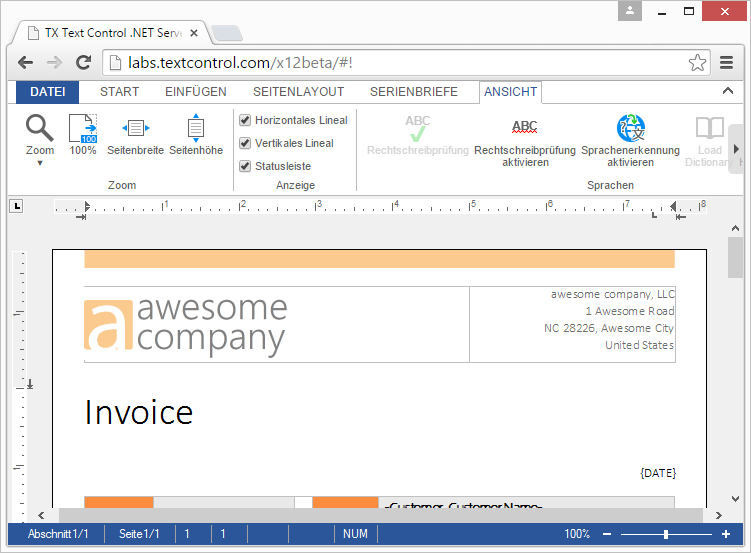Click the URL address bar
This screenshot has height=553, width=751.
click(x=400, y=63)
